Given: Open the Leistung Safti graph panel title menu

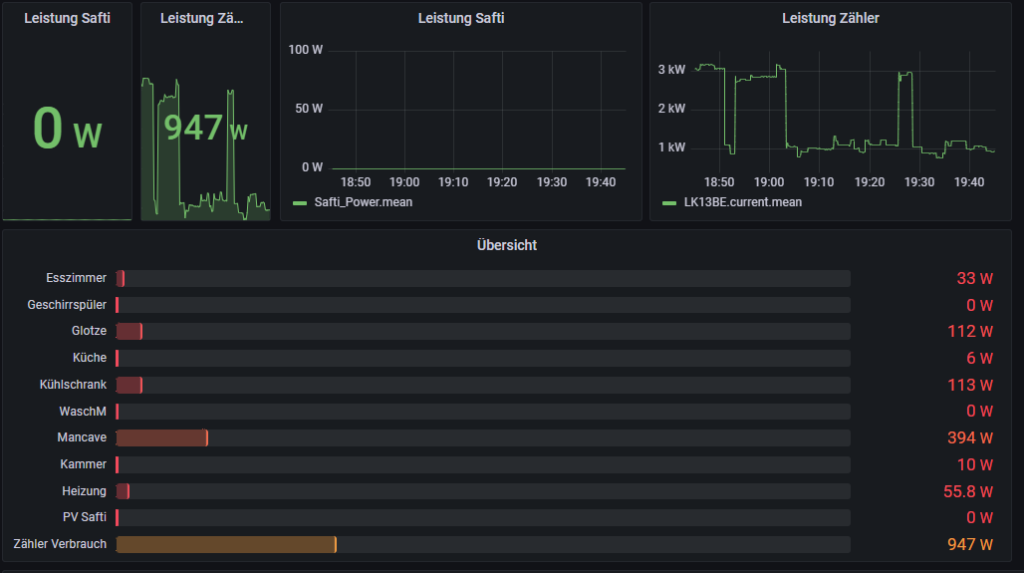Looking at the screenshot, I should tap(460, 17).
